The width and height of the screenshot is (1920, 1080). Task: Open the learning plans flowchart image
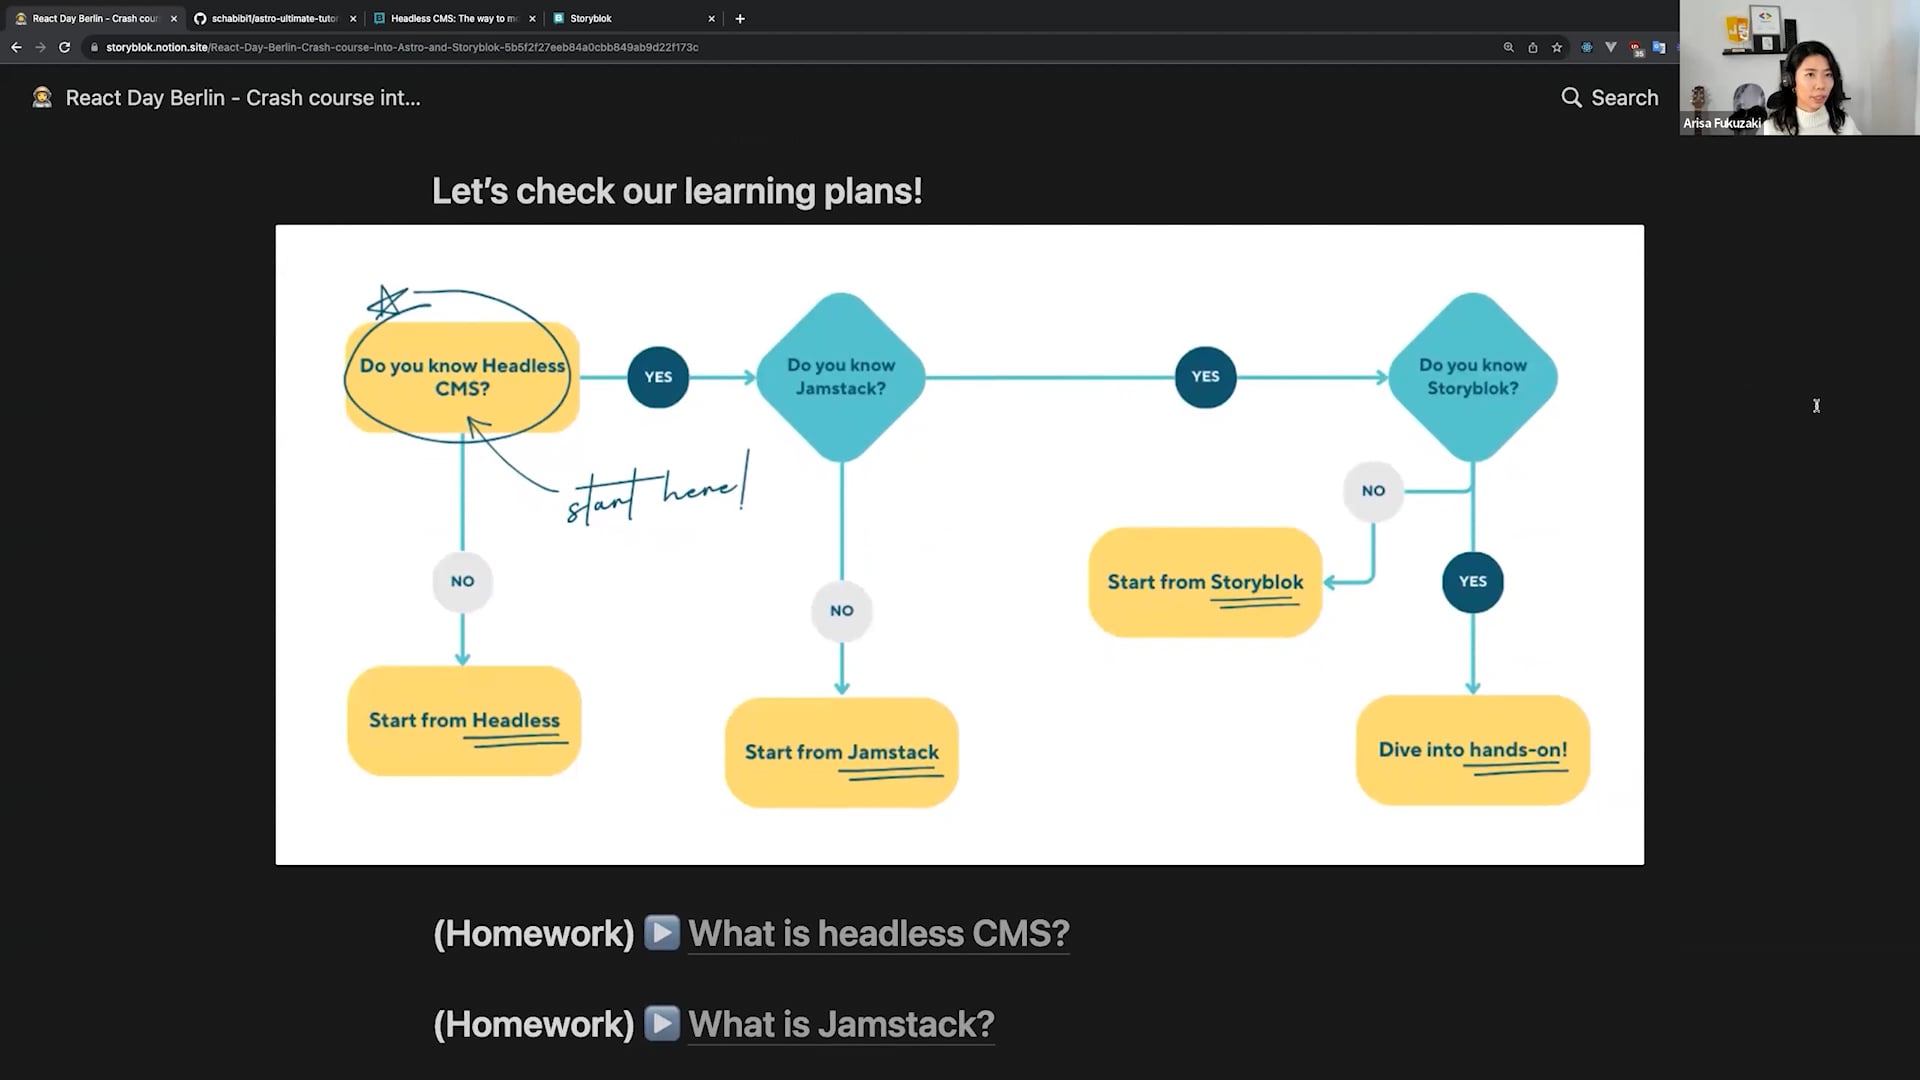click(x=960, y=545)
